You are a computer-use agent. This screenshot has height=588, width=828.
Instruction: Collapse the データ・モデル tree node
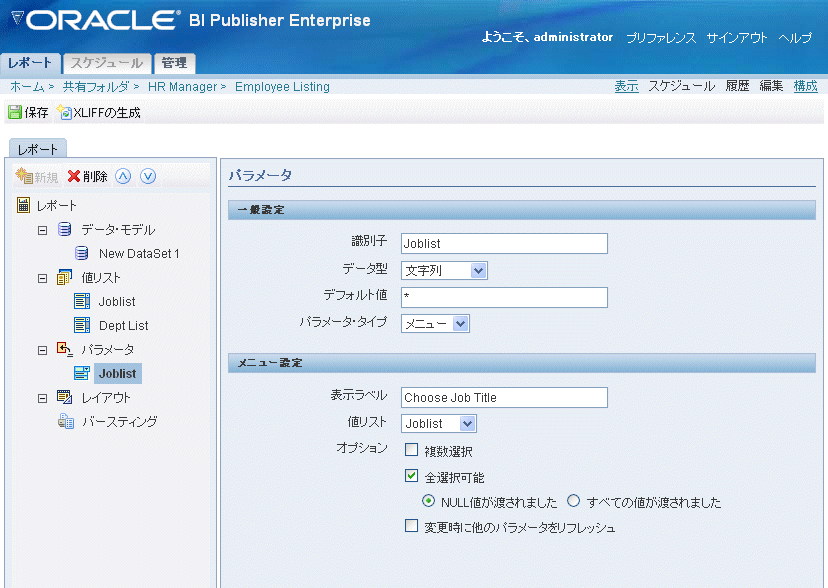42,230
